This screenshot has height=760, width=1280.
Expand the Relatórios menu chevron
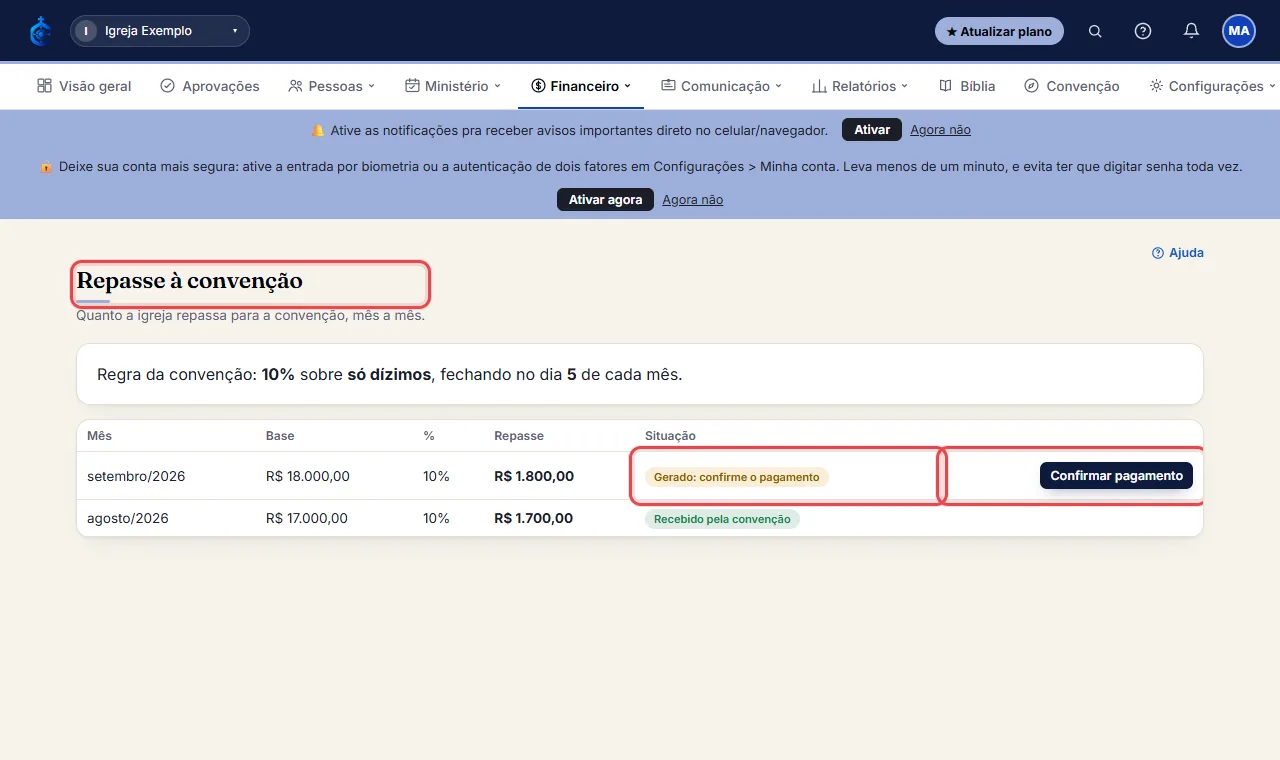click(905, 86)
